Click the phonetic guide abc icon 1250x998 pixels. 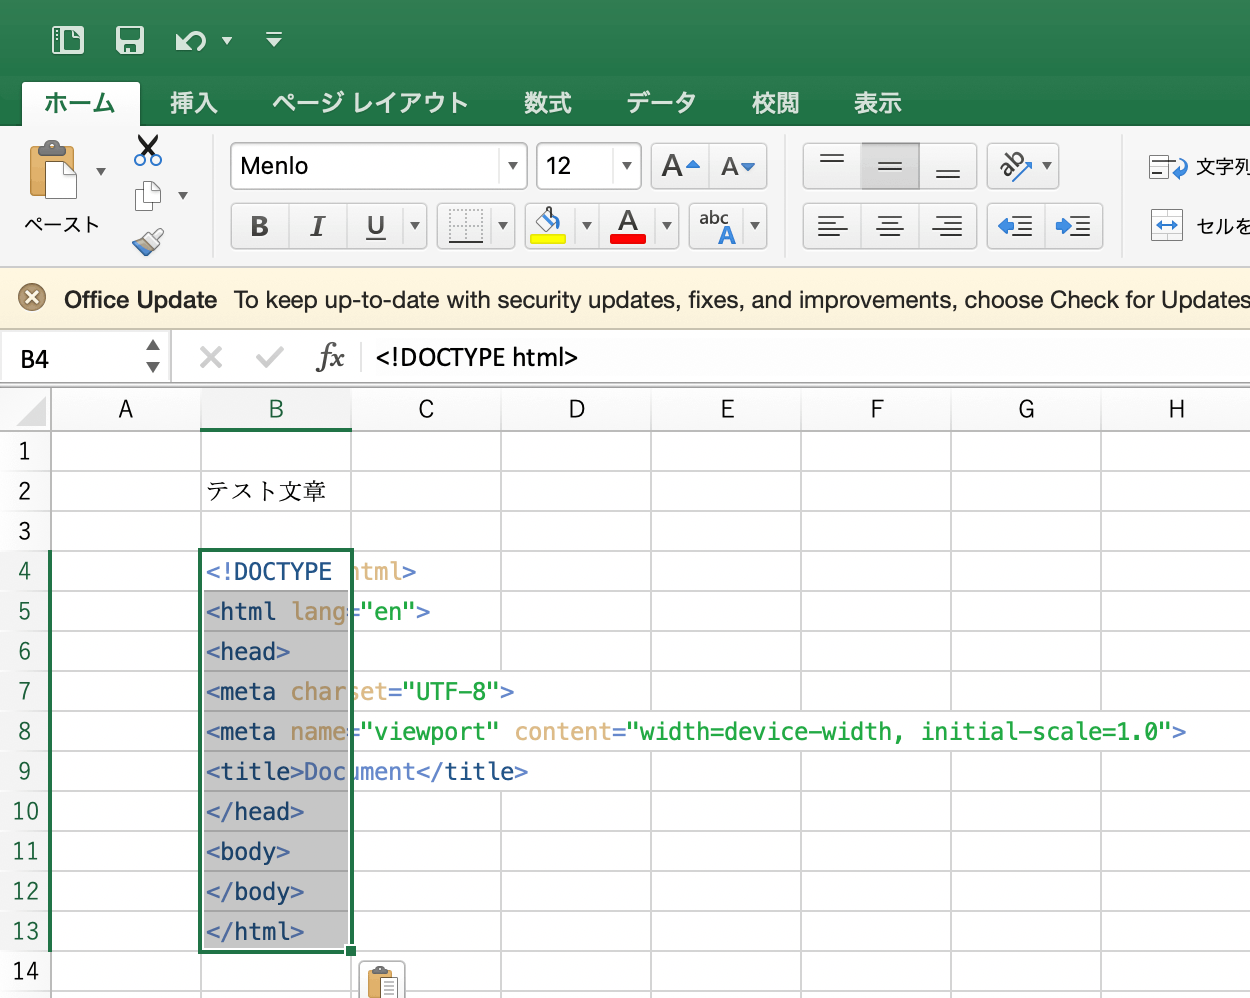pyautogui.click(x=717, y=226)
